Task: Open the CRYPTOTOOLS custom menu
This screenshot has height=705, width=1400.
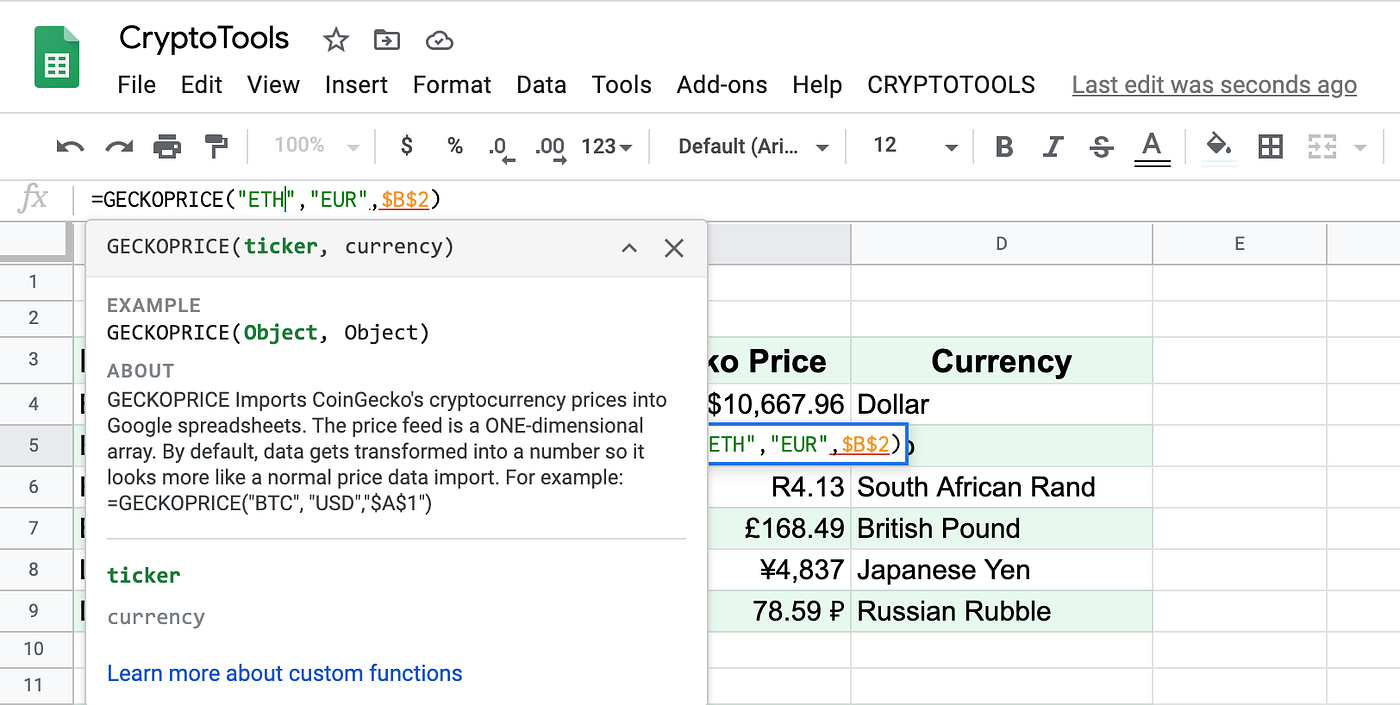Action: coord(951,85)
